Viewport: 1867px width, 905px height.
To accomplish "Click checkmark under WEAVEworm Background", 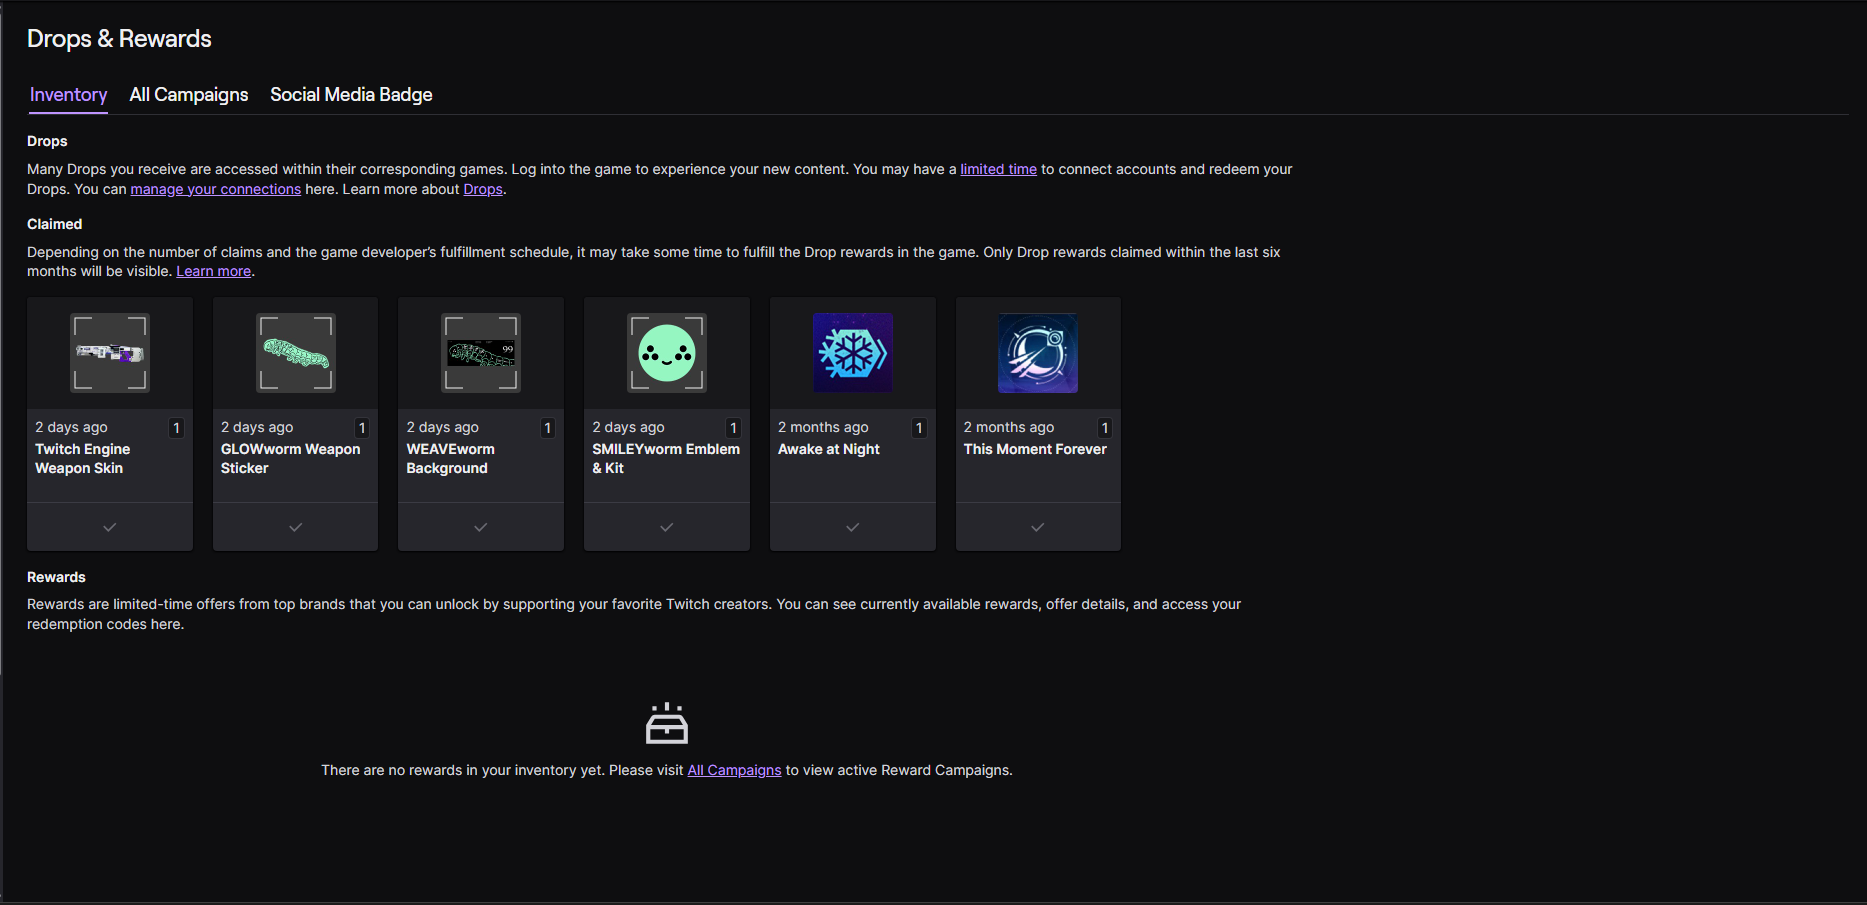I will (x=481, y=527).
